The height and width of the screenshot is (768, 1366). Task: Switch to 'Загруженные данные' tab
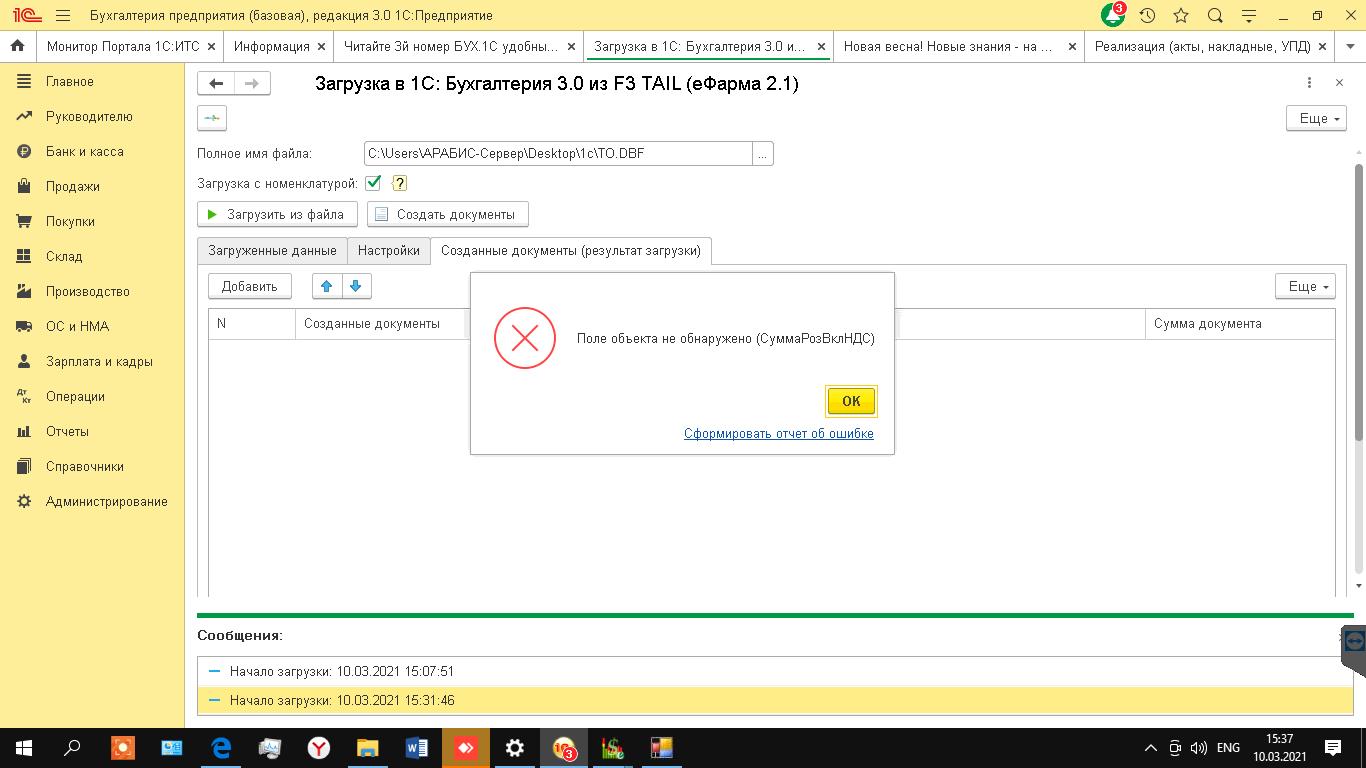272,250
